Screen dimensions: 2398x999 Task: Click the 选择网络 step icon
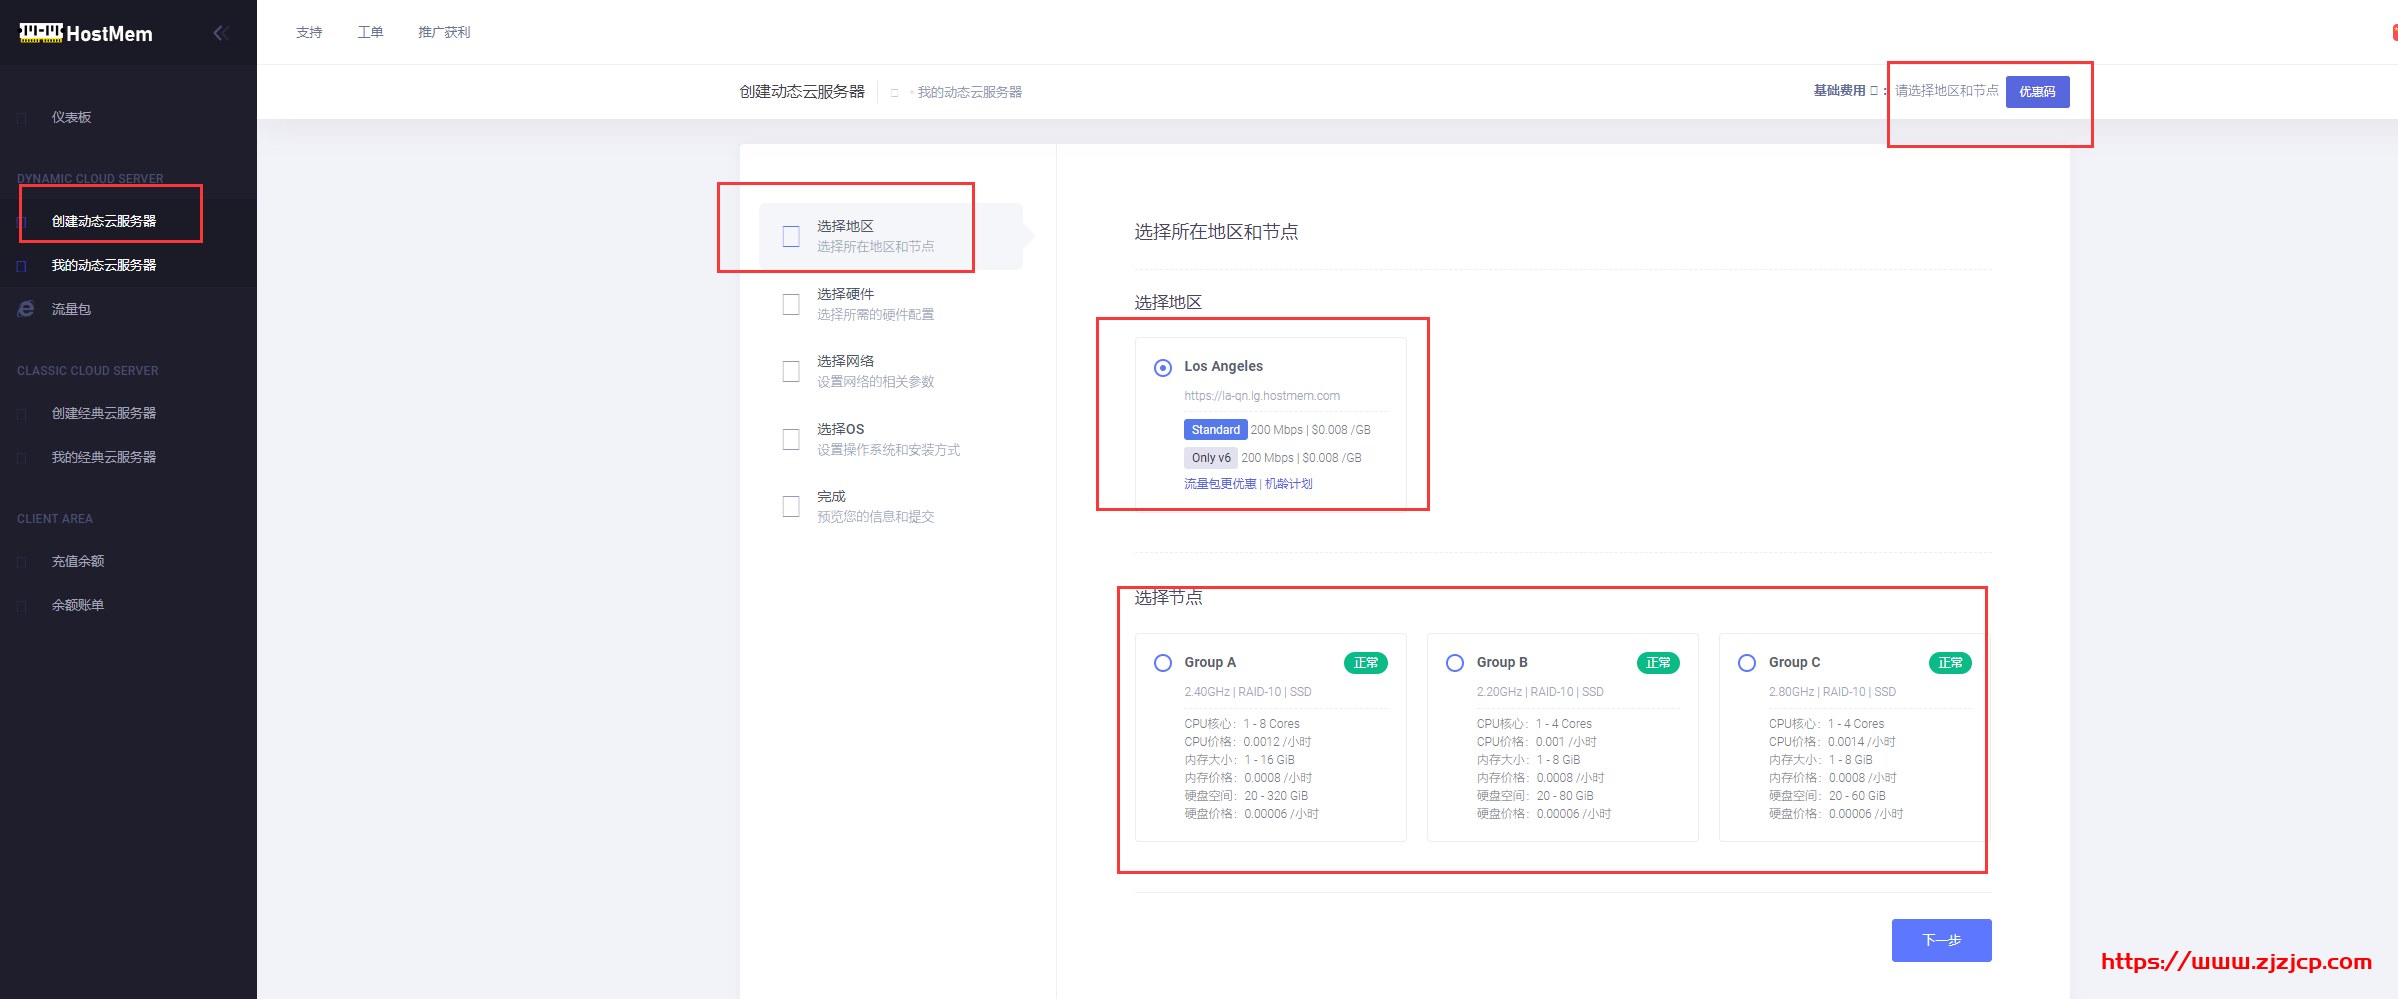tap(791, 372)
